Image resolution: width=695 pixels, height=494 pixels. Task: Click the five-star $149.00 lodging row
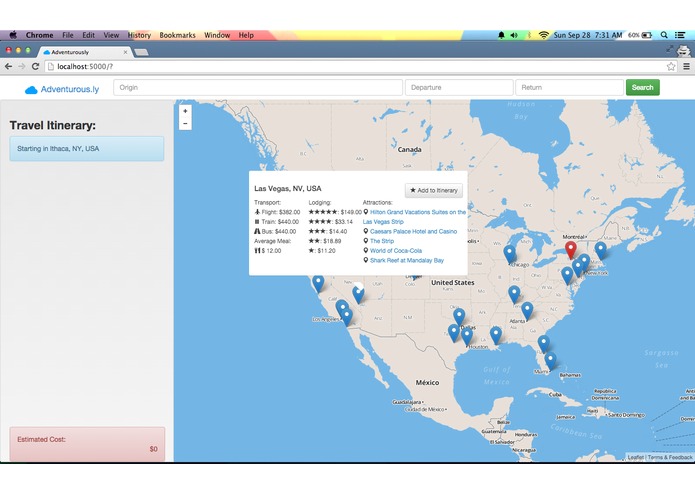(x=335, y=212)
